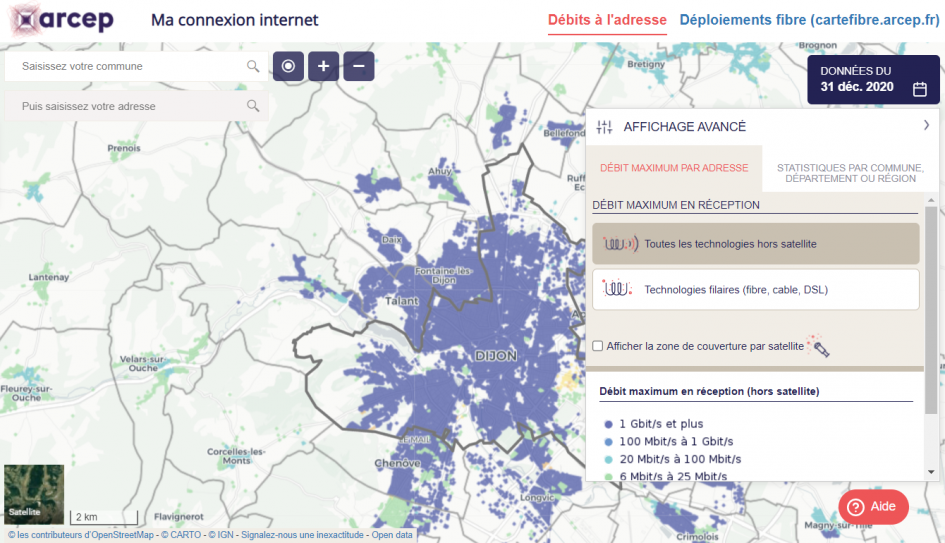The width and height of the screenshot is (945, 543).
Task: Collapse the Affichage avancé panel chevron
Action: click(x=926, y=126)
